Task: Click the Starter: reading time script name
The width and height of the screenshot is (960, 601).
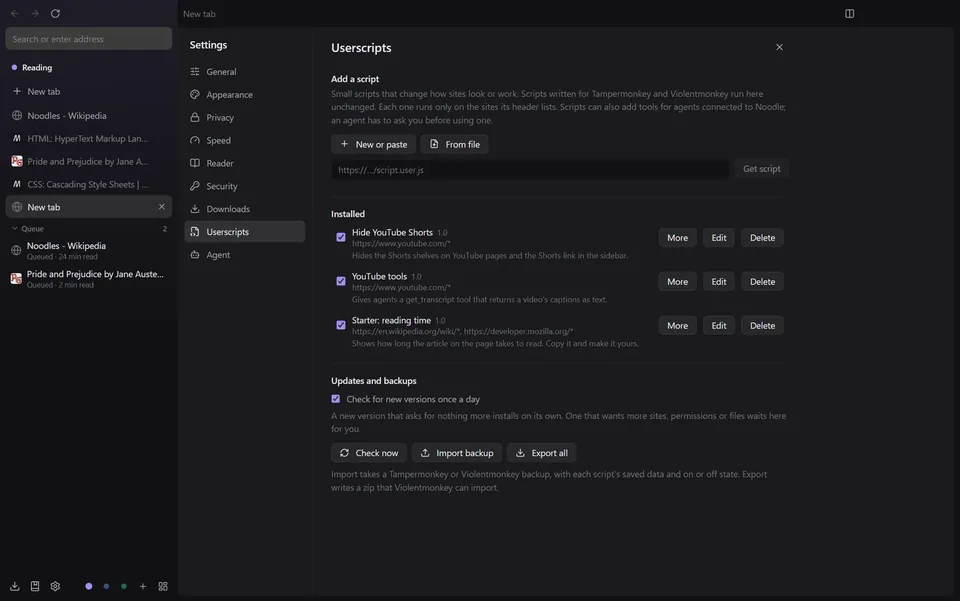Action: pos(391,321)
